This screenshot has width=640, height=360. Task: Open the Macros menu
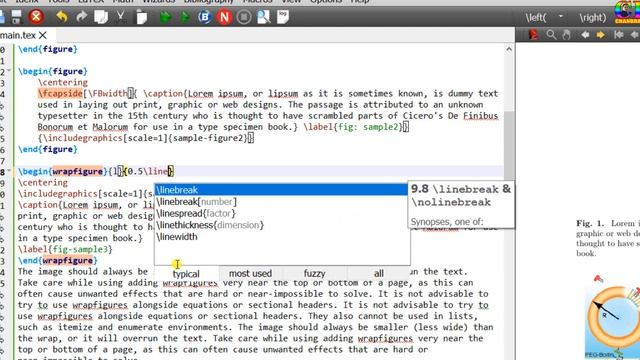257,1
